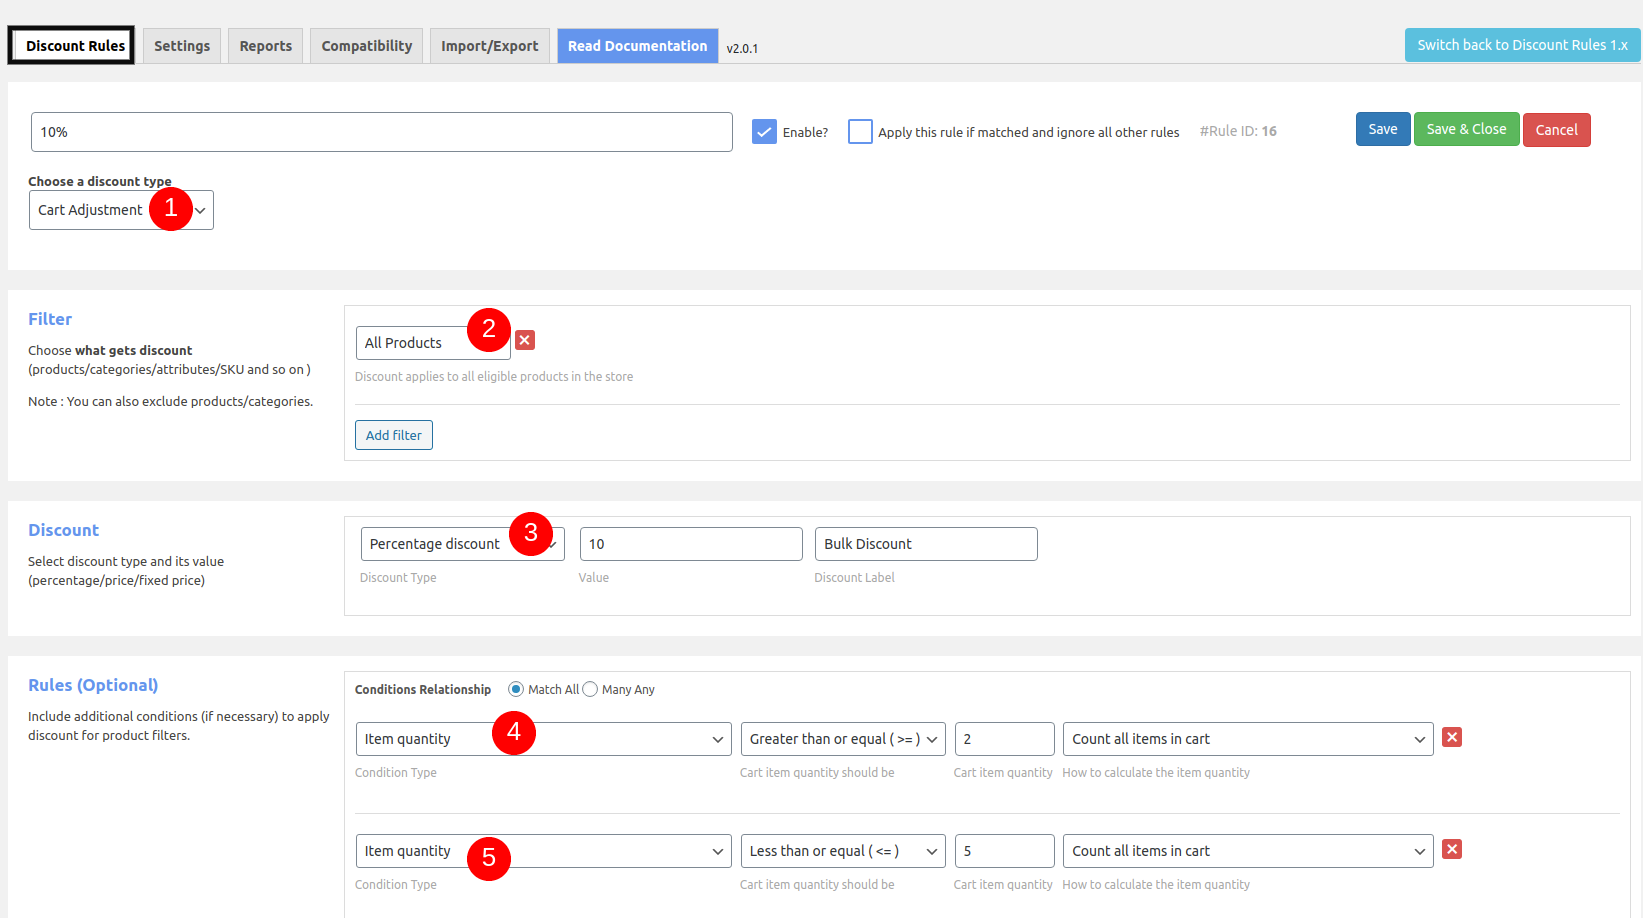This screenshot has width=1643, height=918.
Task: Open the Cart Adjustment discount type dropdown
Action: coord(121,210)
